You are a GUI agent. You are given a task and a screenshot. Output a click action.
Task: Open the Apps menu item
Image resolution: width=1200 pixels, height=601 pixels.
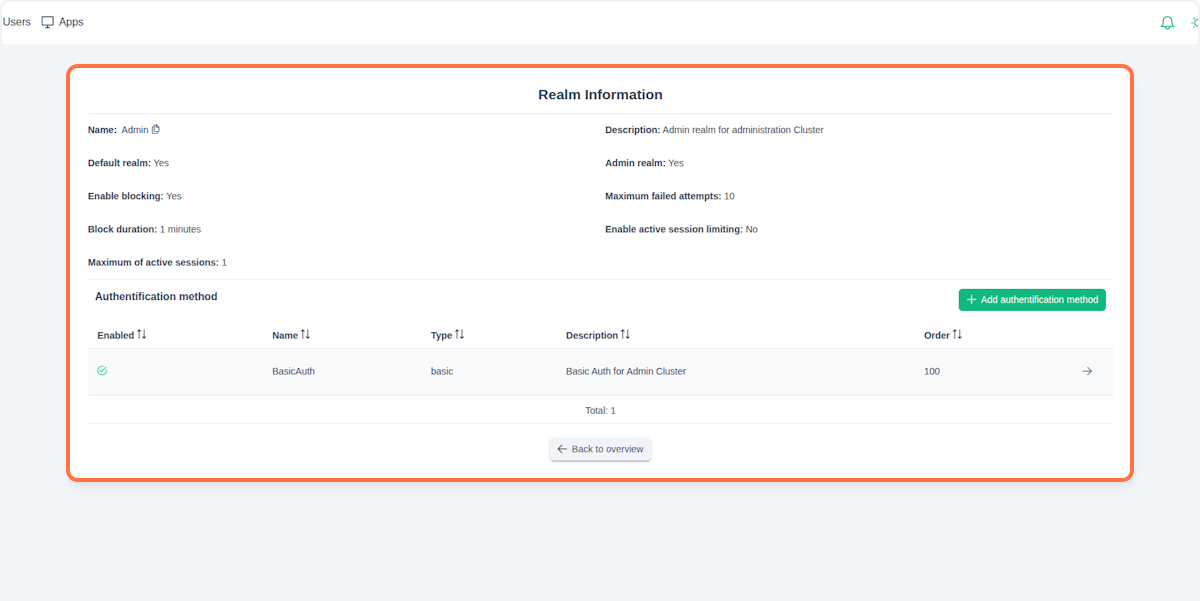71,22
